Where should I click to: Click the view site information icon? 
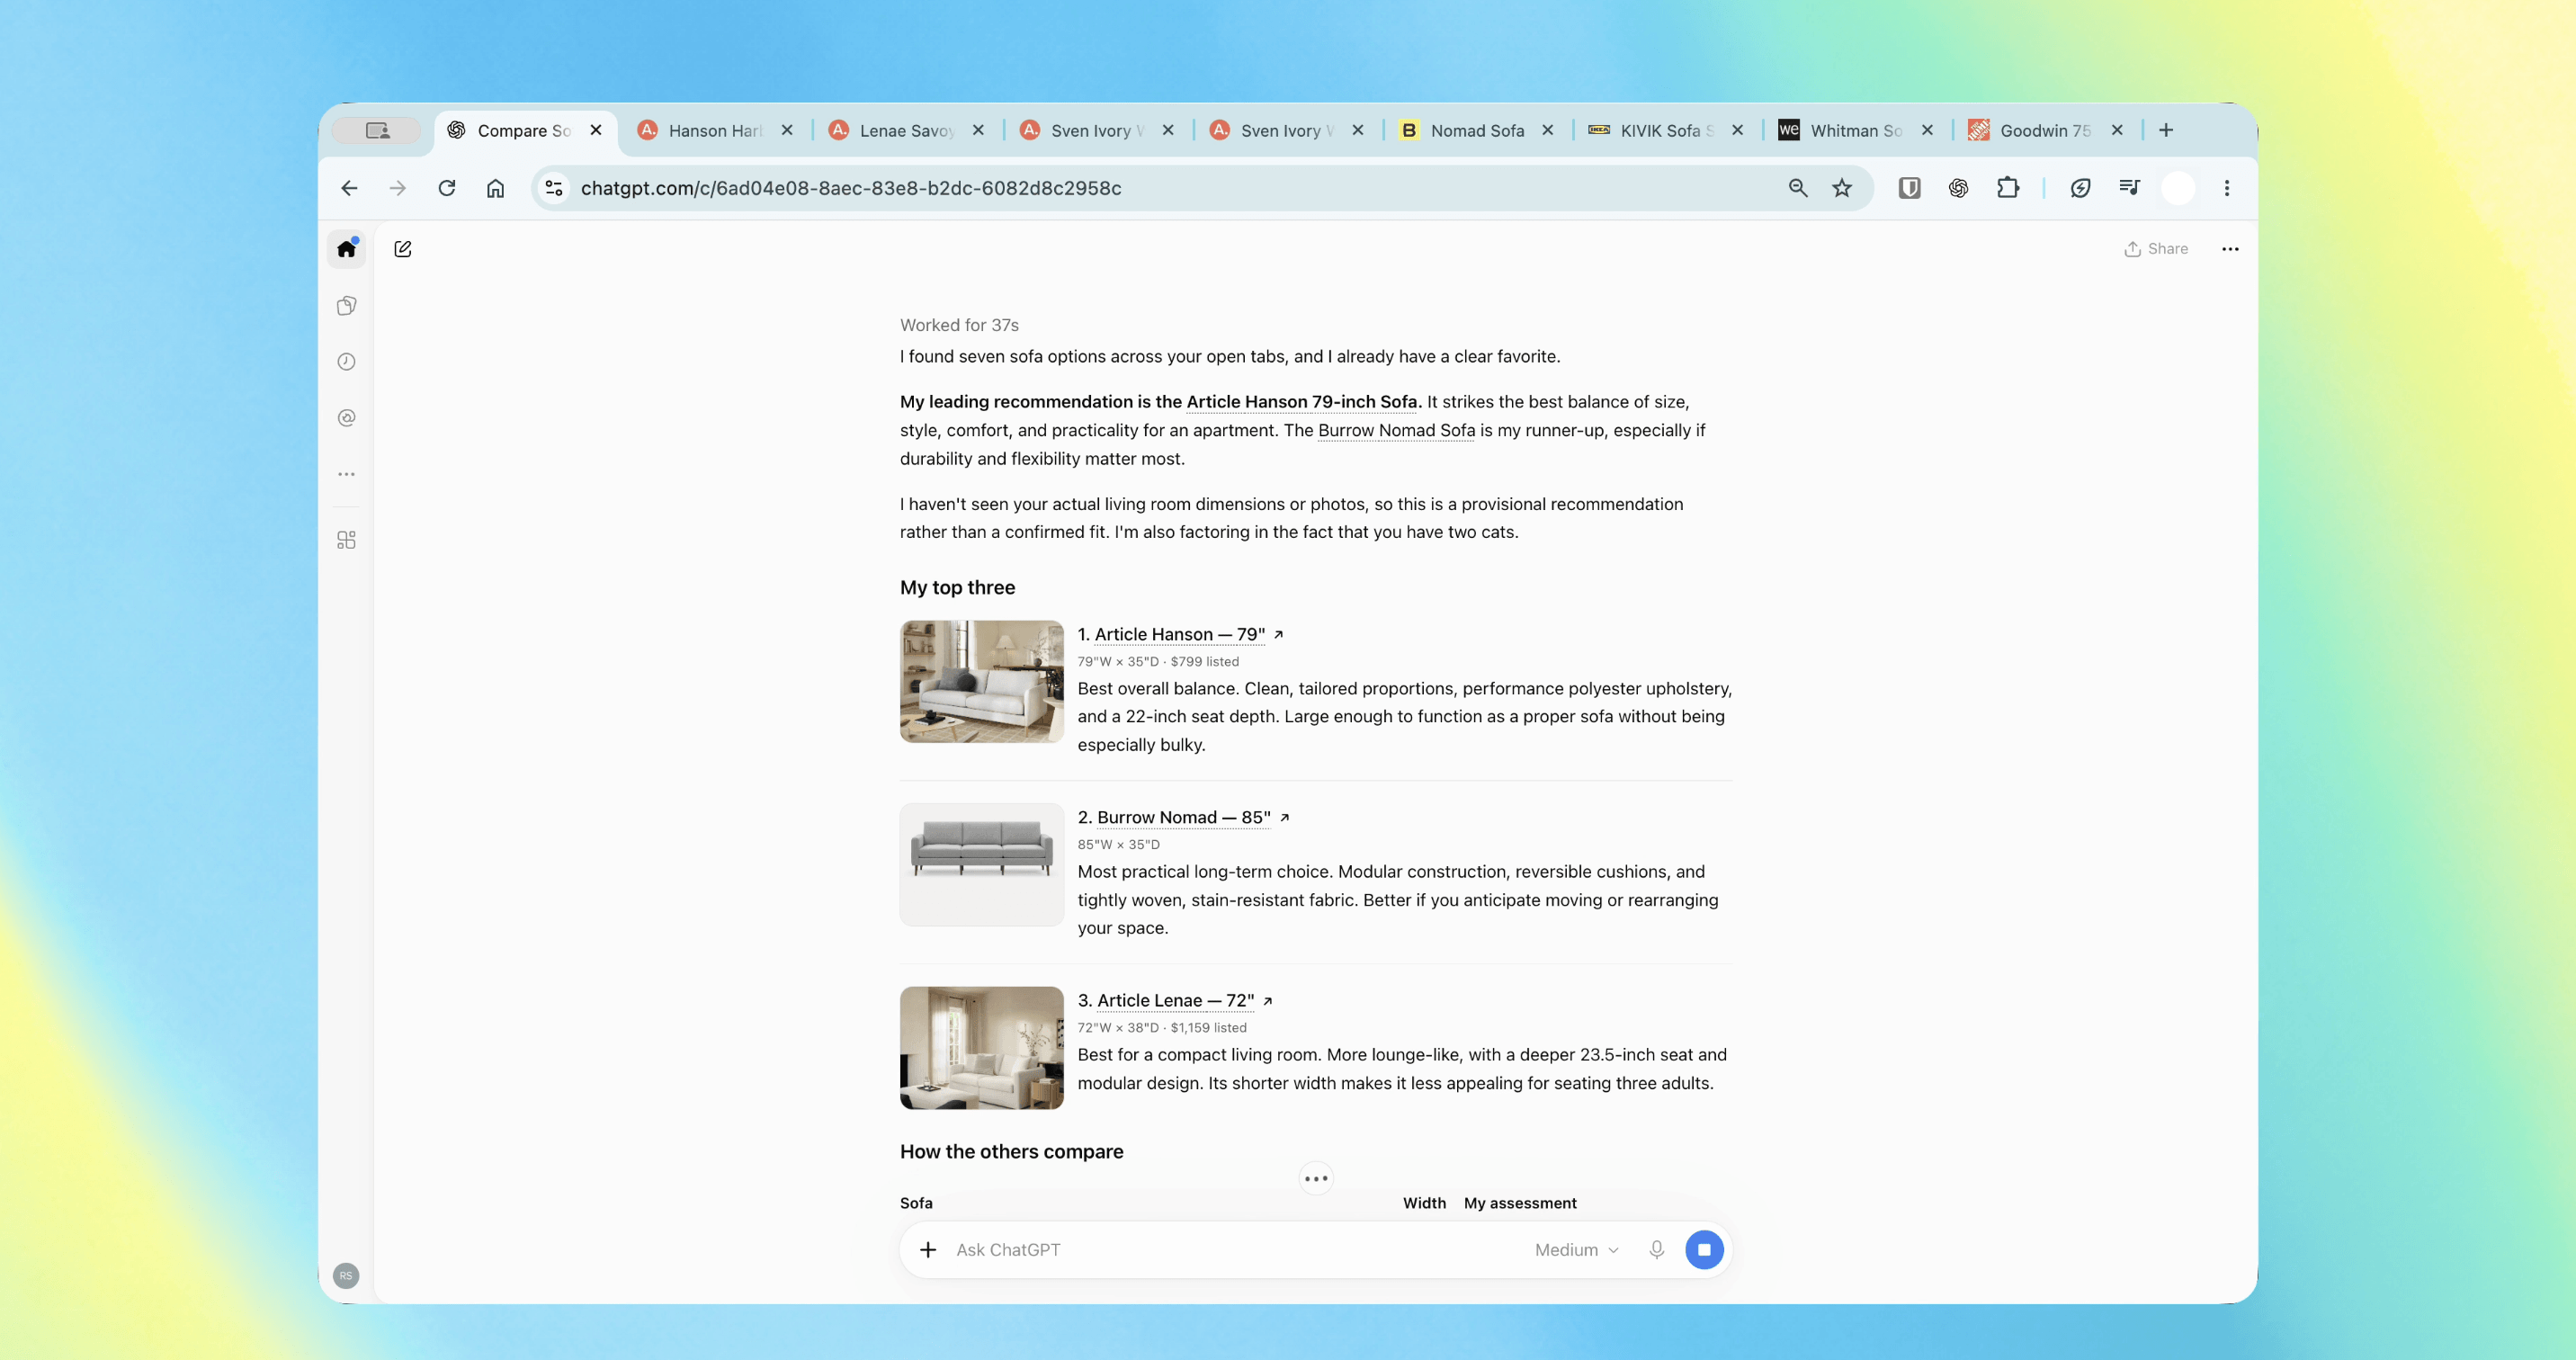point(554,188)
